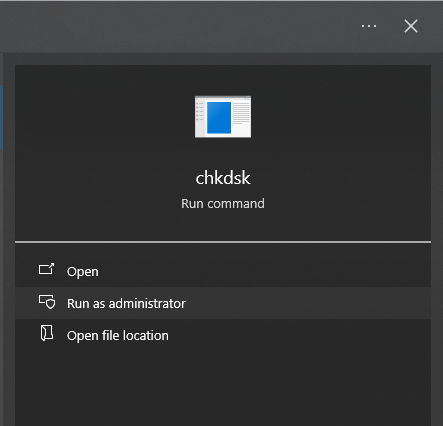Click the Open arrow-box icon
The height and width of the screenshot is (426, 443).
coord(46,269)
